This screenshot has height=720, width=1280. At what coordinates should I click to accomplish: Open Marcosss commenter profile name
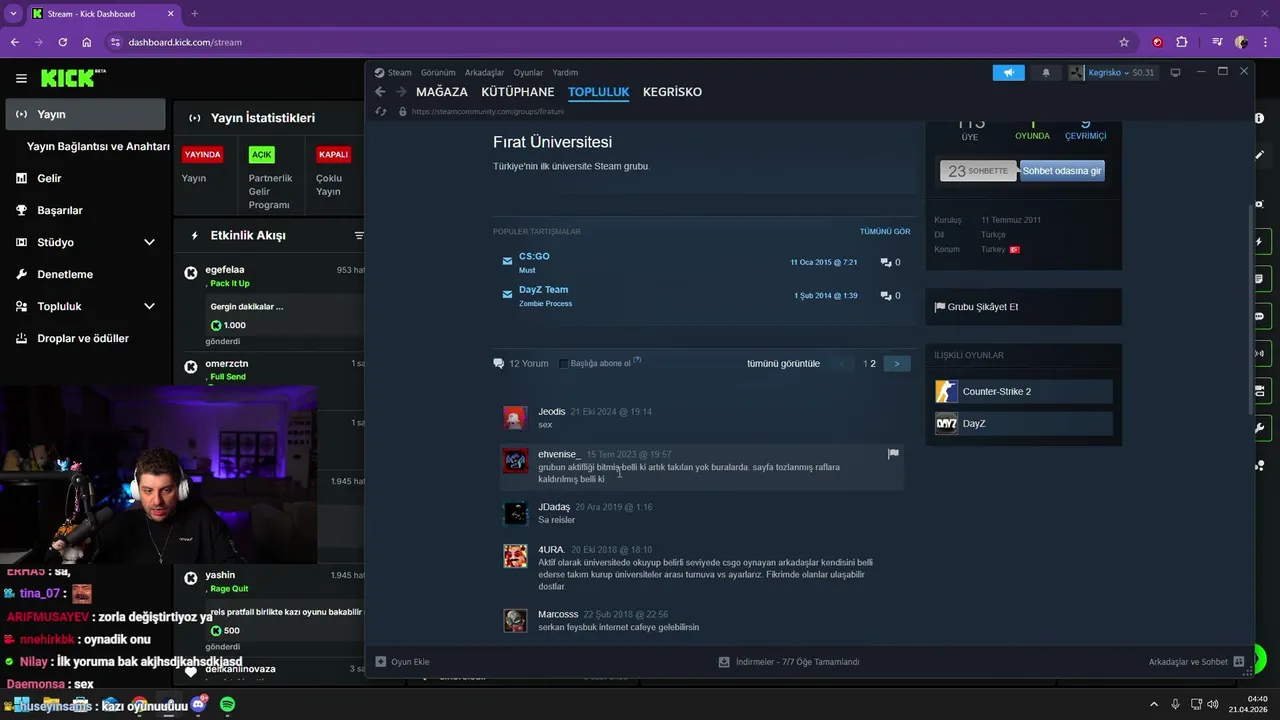coord(558,614)
